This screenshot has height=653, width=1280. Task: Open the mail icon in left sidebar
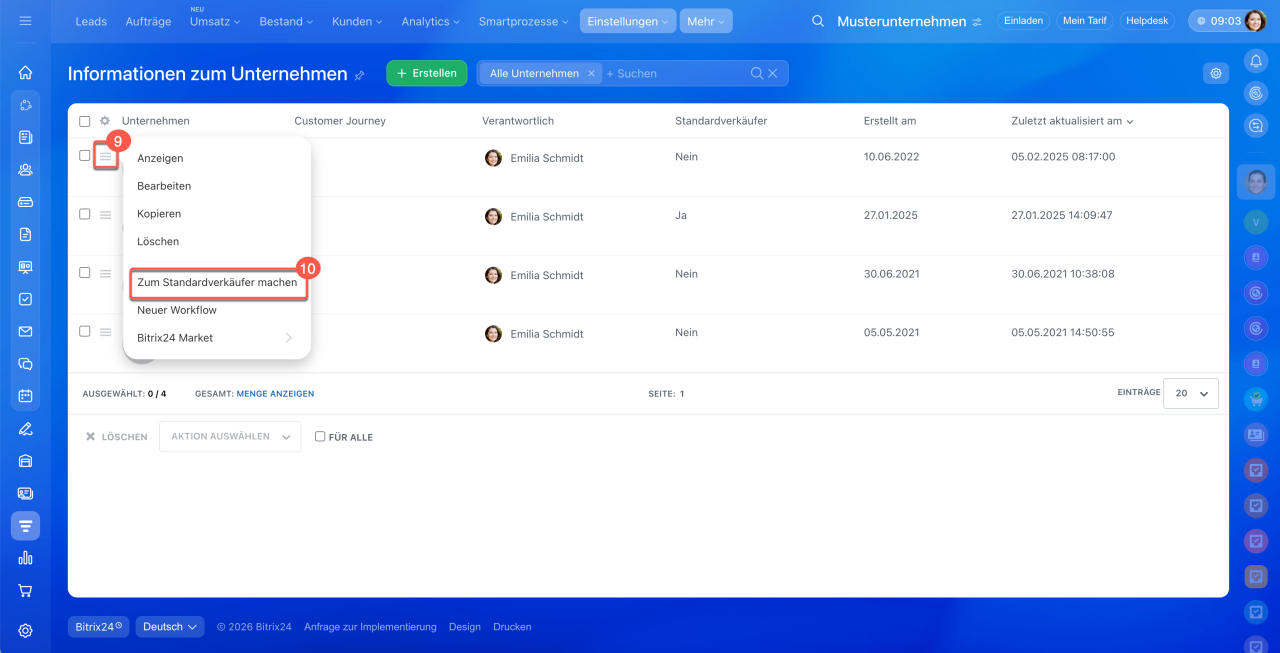tap(25, 332)
